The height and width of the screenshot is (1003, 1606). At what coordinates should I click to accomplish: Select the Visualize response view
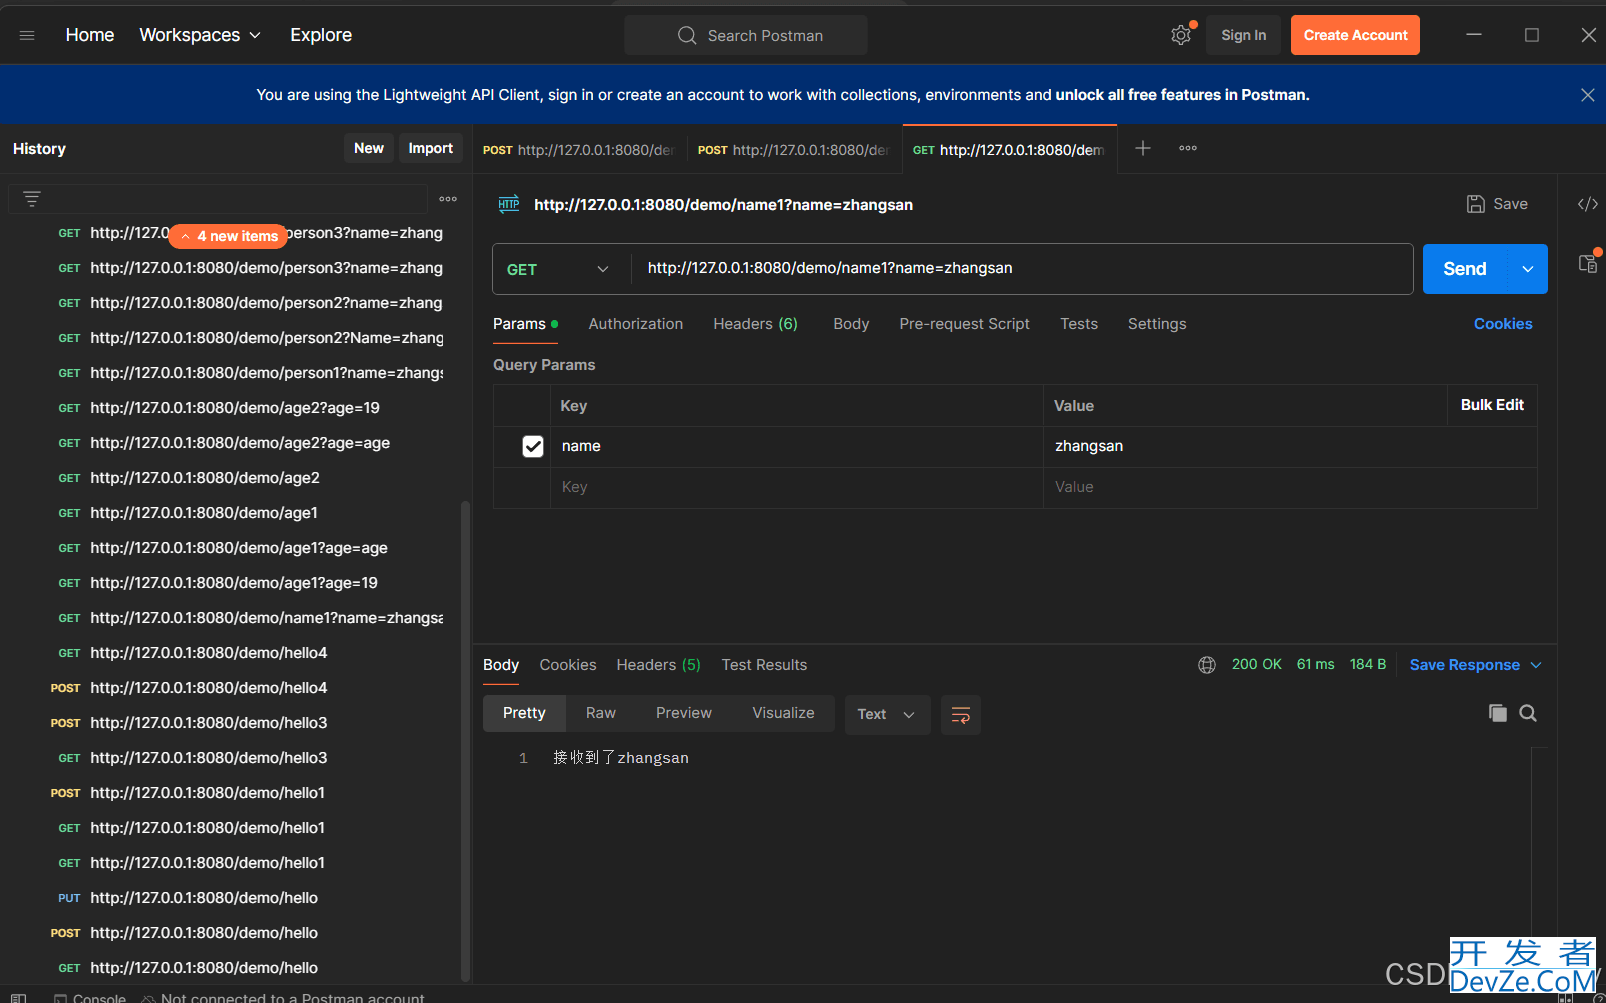click(x=783, y=713)
